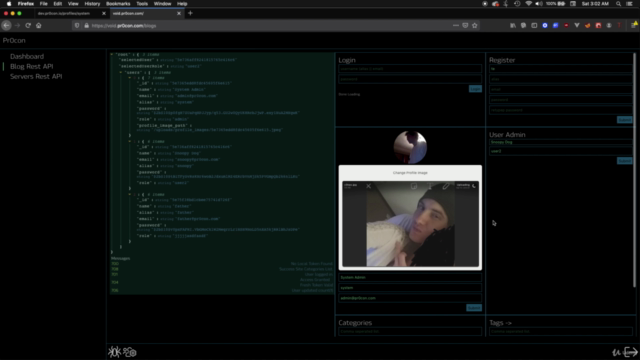Submit the Register form
This screenshot has width=640, height=360.
[624, 120]
